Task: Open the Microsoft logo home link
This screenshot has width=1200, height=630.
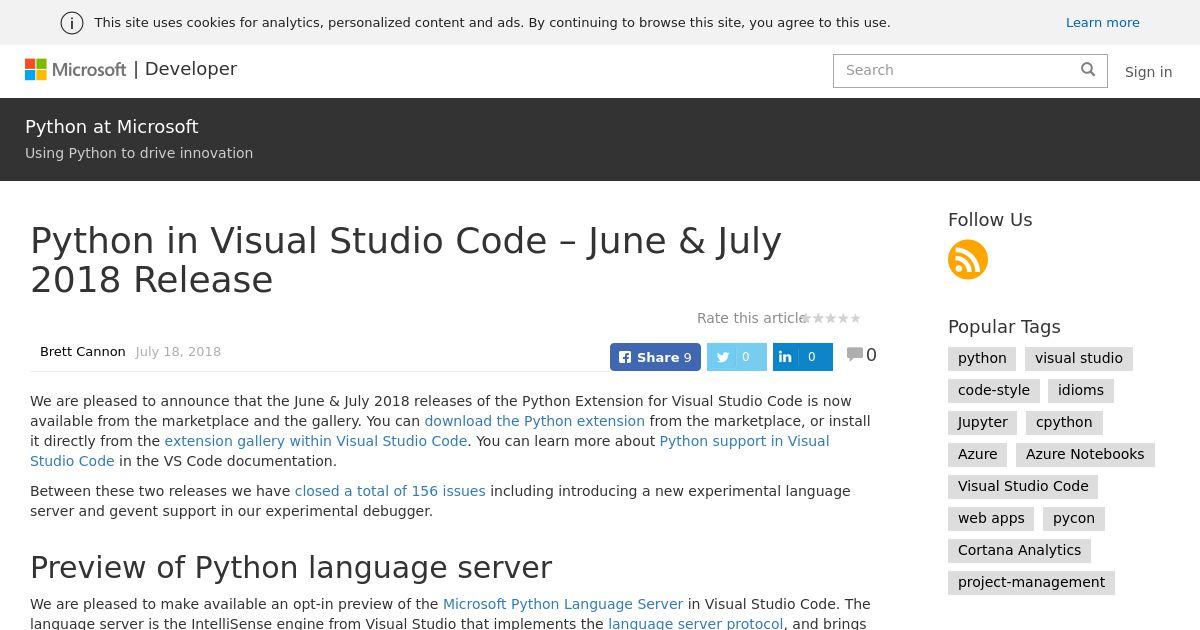Action: [x=76, y=69]
